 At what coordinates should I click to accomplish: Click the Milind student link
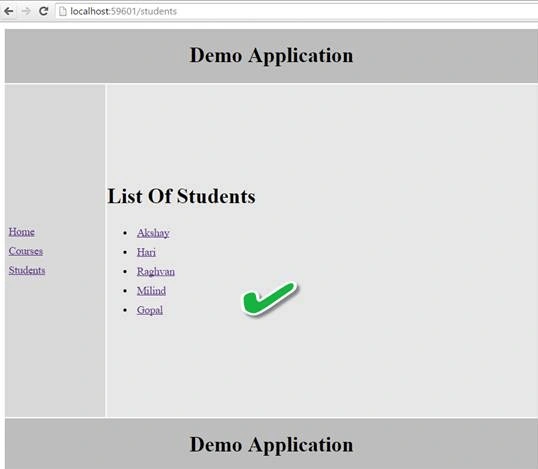pos(151,291)
